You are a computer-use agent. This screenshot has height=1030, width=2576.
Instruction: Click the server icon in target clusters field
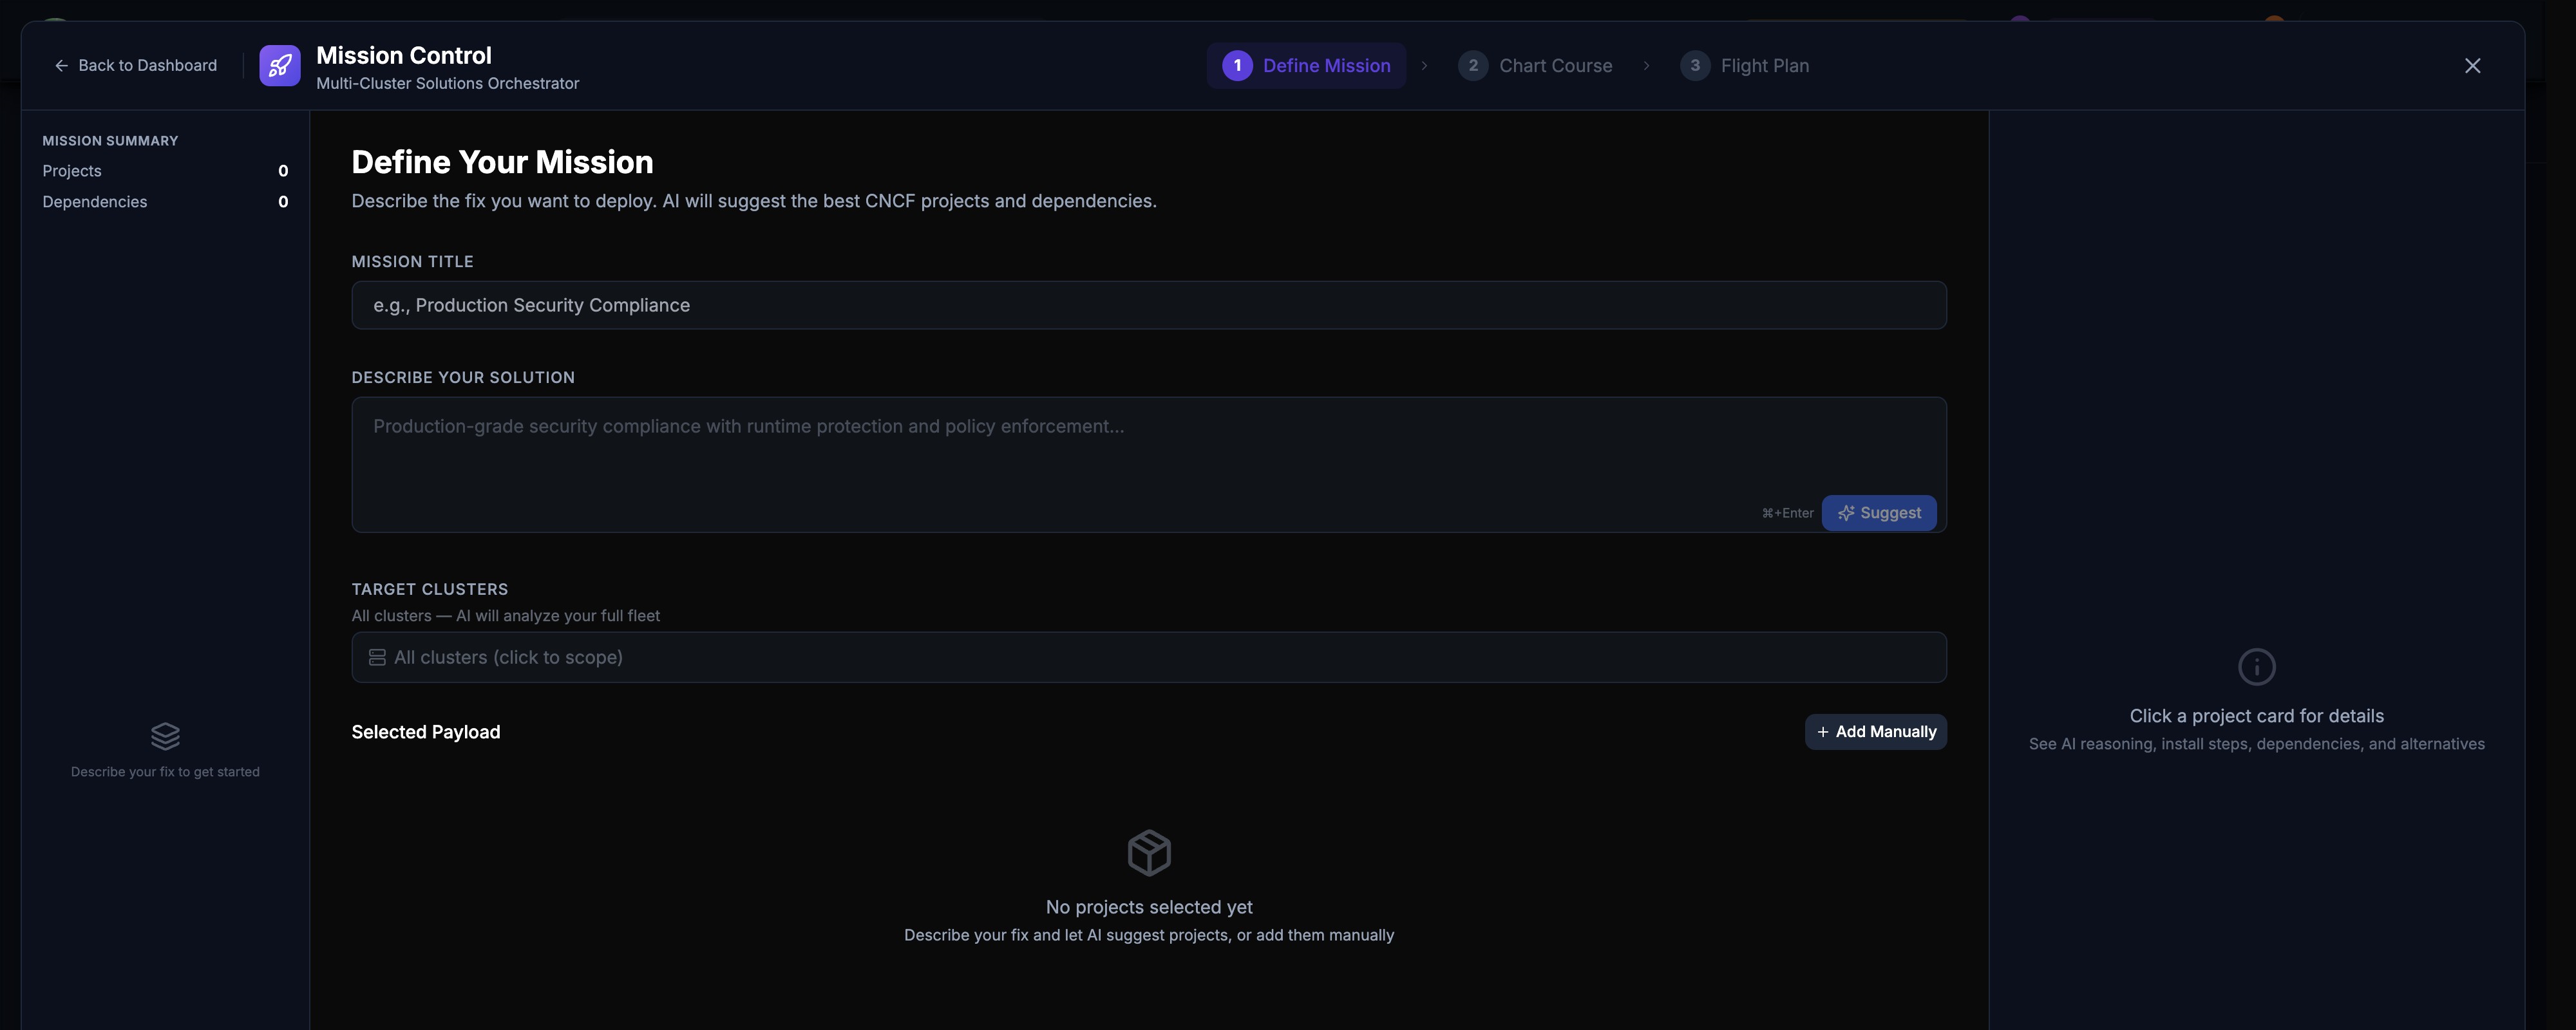click(377, 658)
